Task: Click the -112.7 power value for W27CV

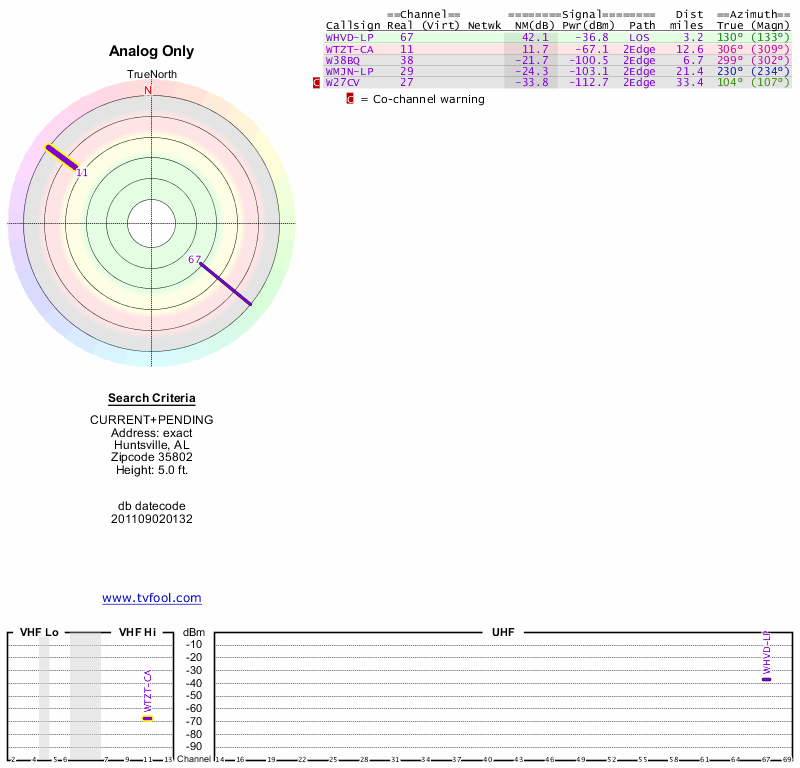Action: click(589, 82)
